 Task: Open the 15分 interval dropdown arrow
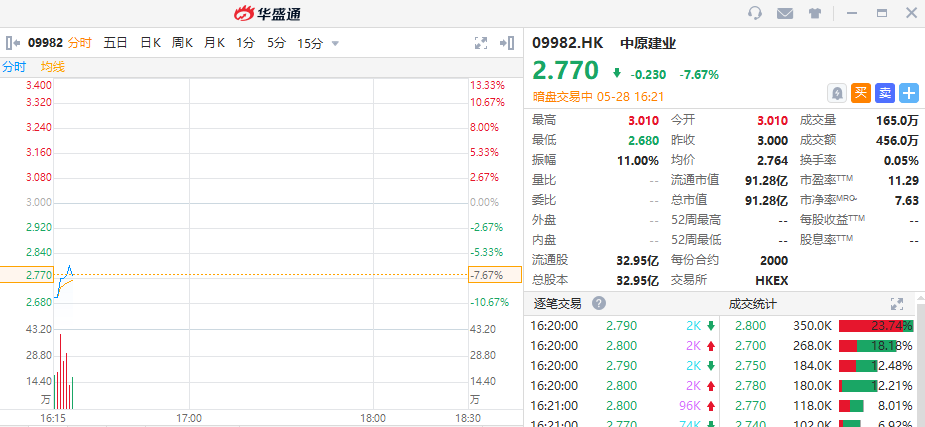tap(335, 44)
